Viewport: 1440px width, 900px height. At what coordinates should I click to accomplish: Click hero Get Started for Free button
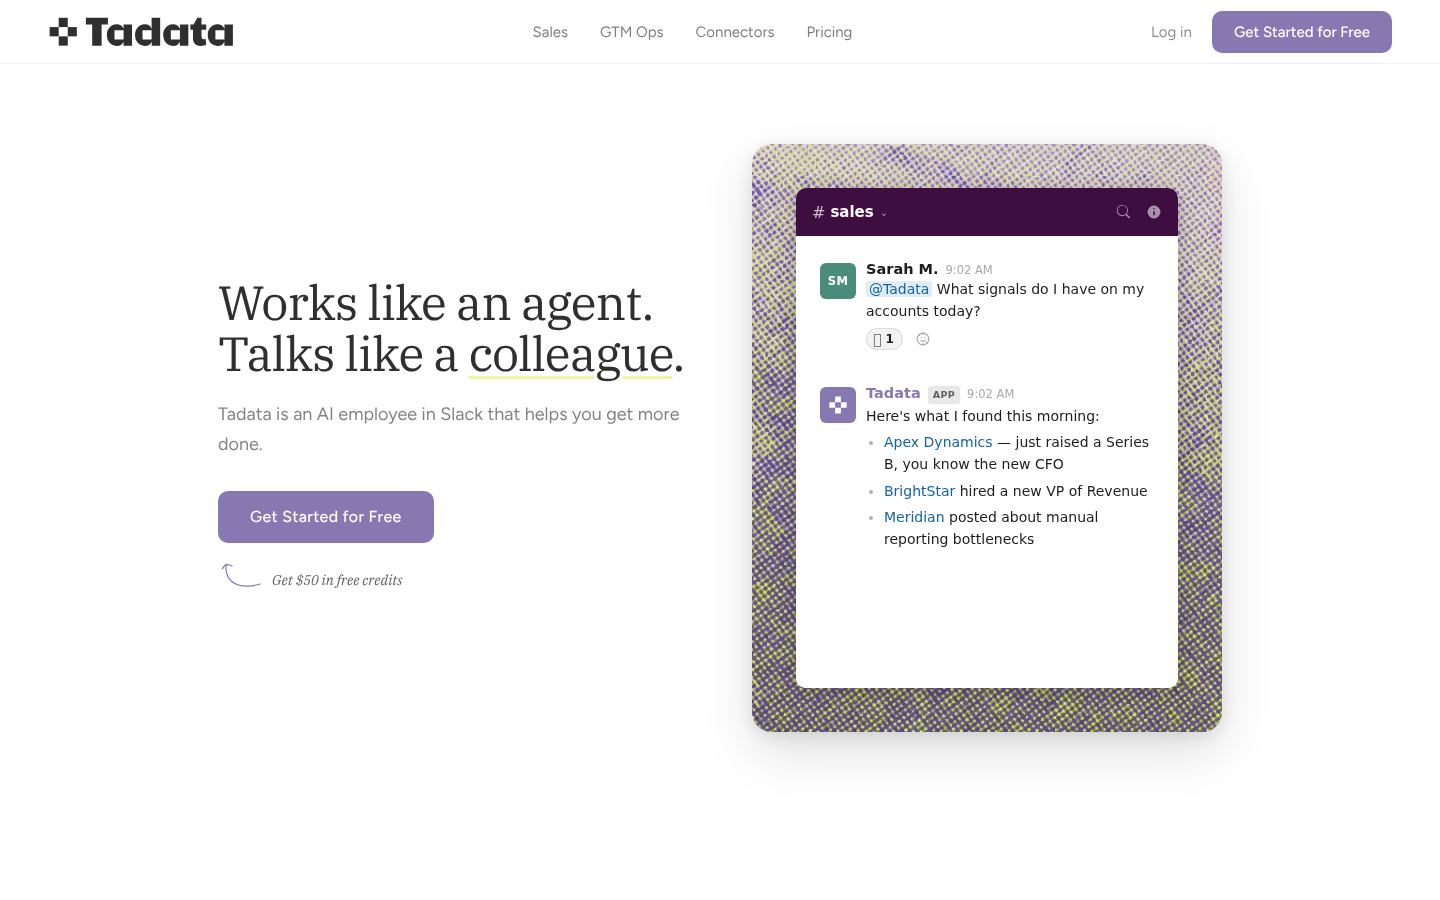(x=326, y=517)
